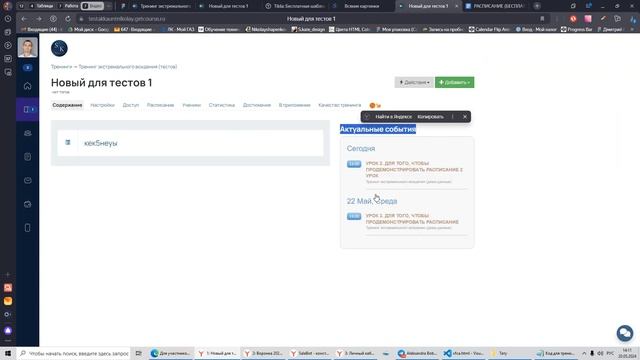Click the pink extension icon in toolbar
This screenshot has width=640, height=360.
[588, 19]
